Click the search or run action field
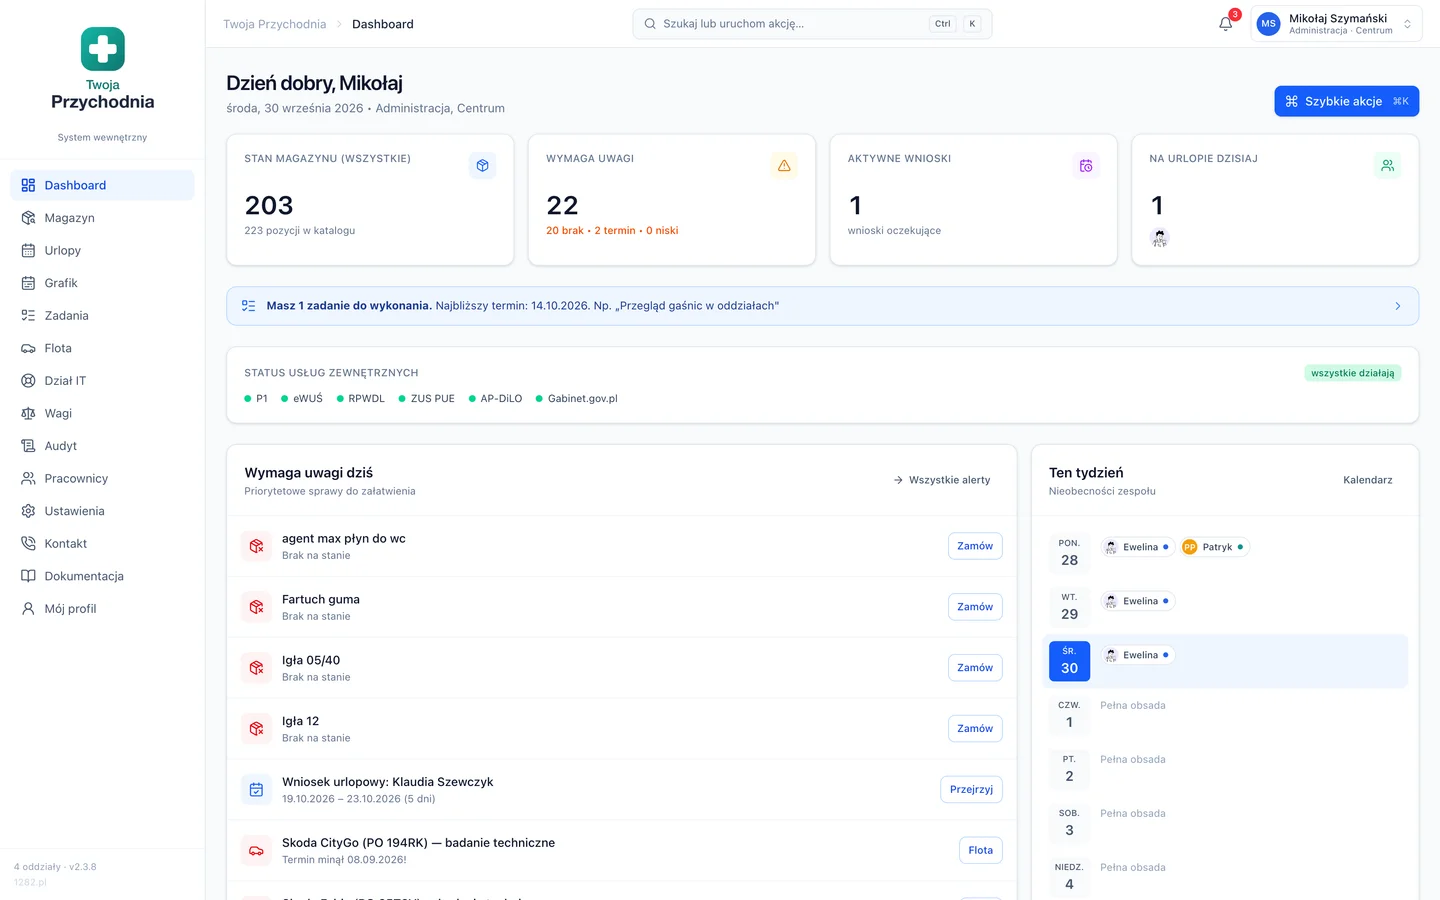This screenshot has height=900, width=1440. click(812, 24)
